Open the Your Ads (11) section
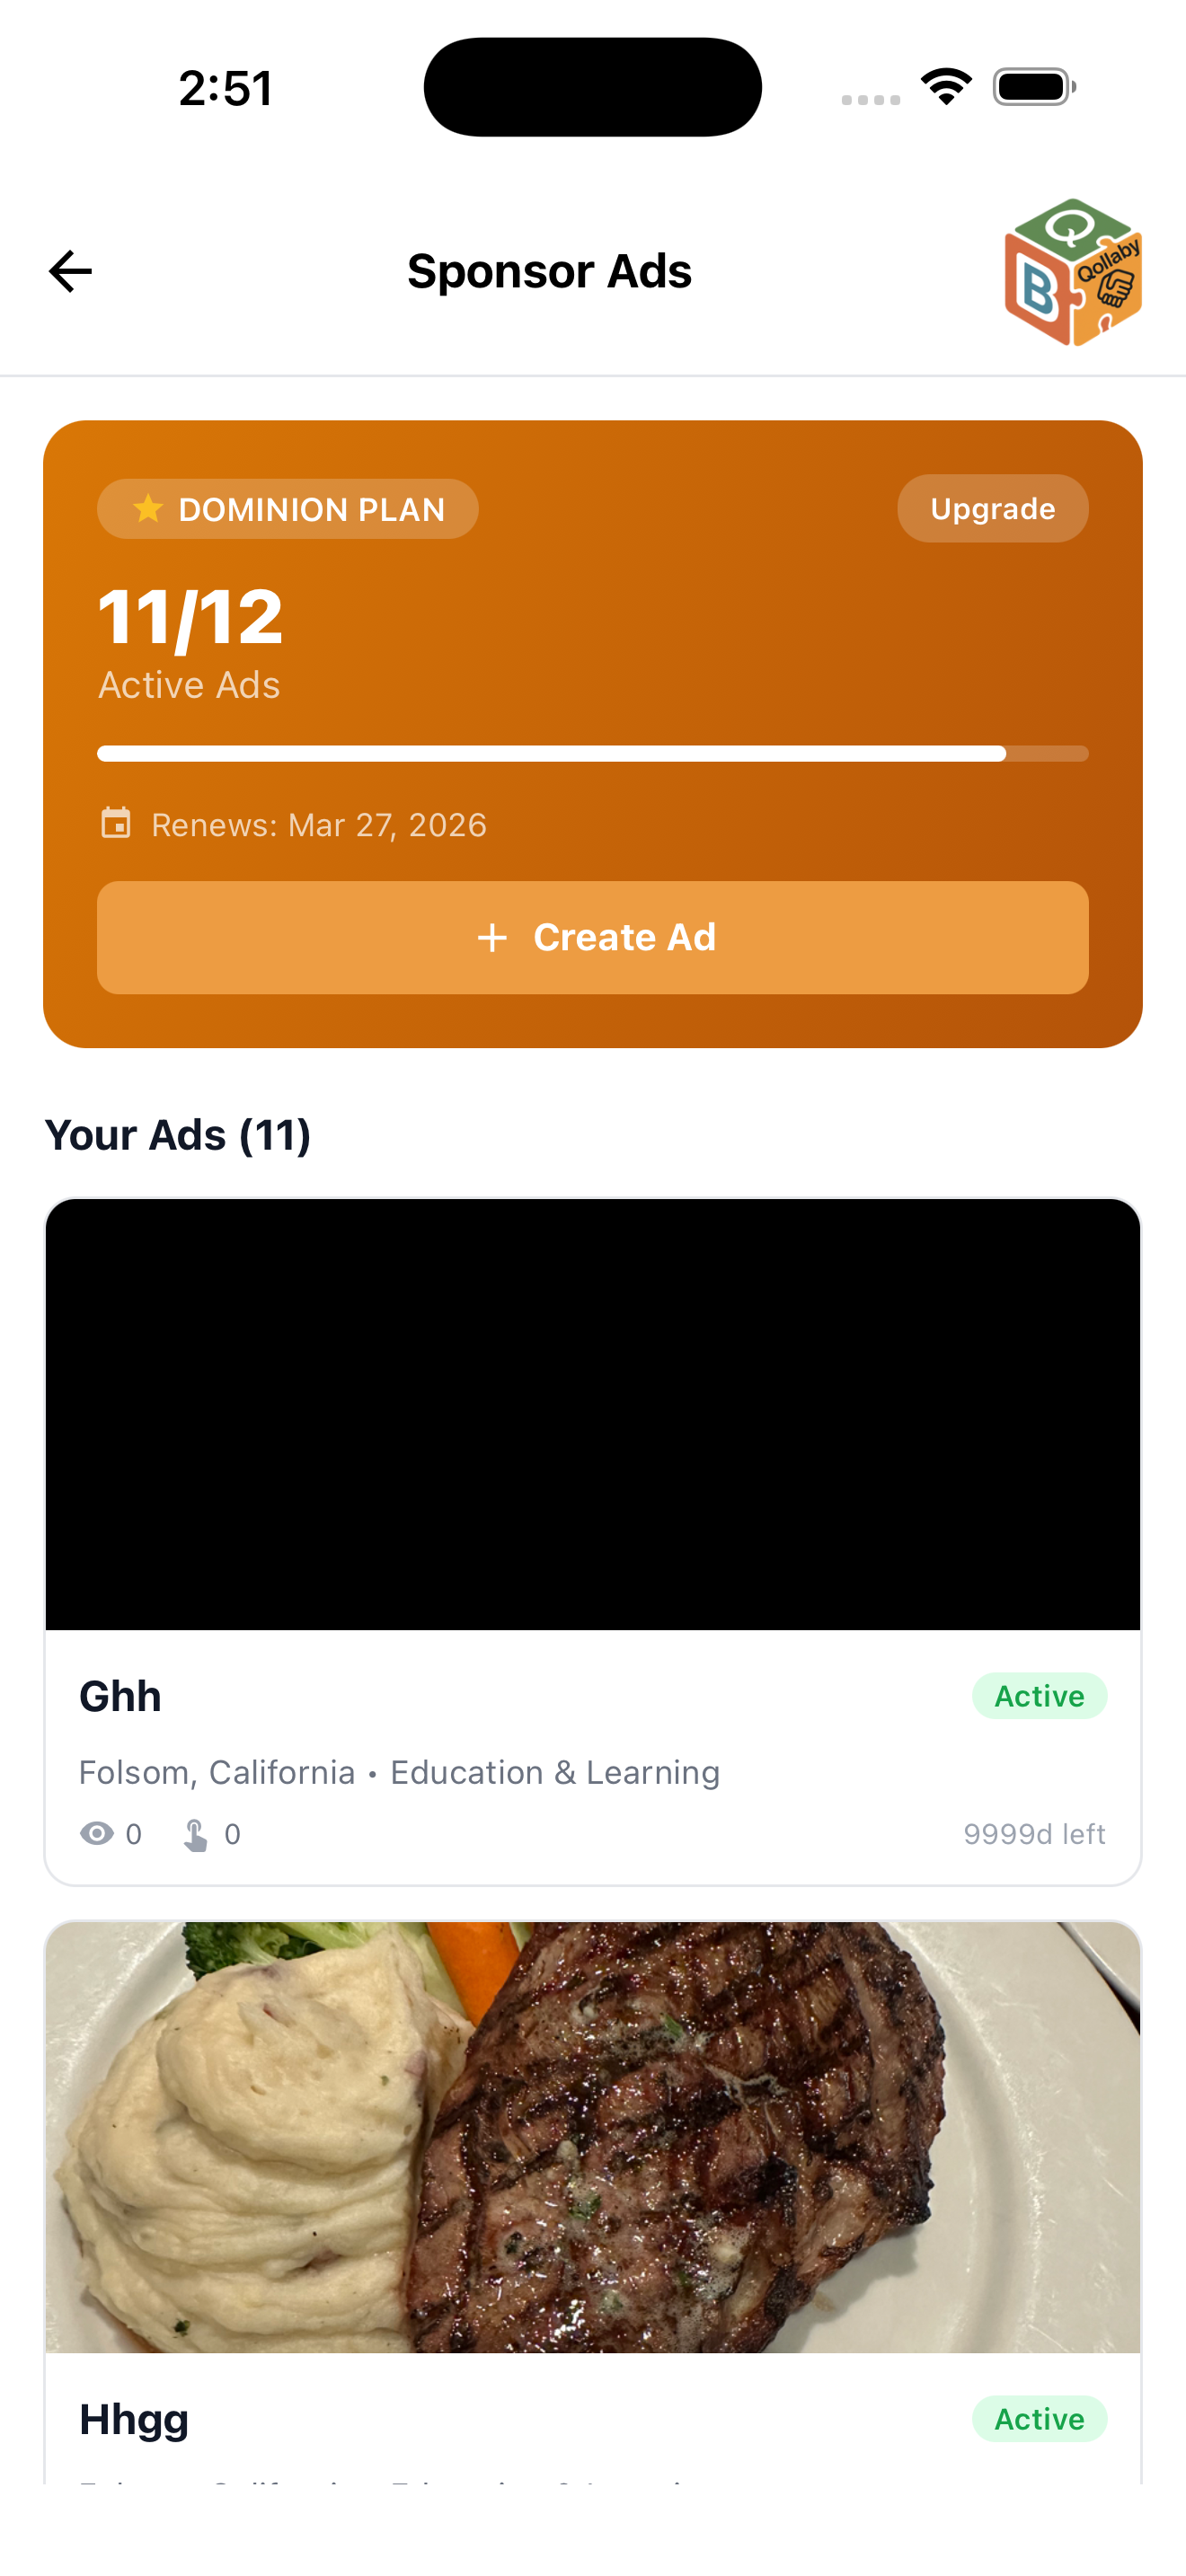 click(177, 1134)
